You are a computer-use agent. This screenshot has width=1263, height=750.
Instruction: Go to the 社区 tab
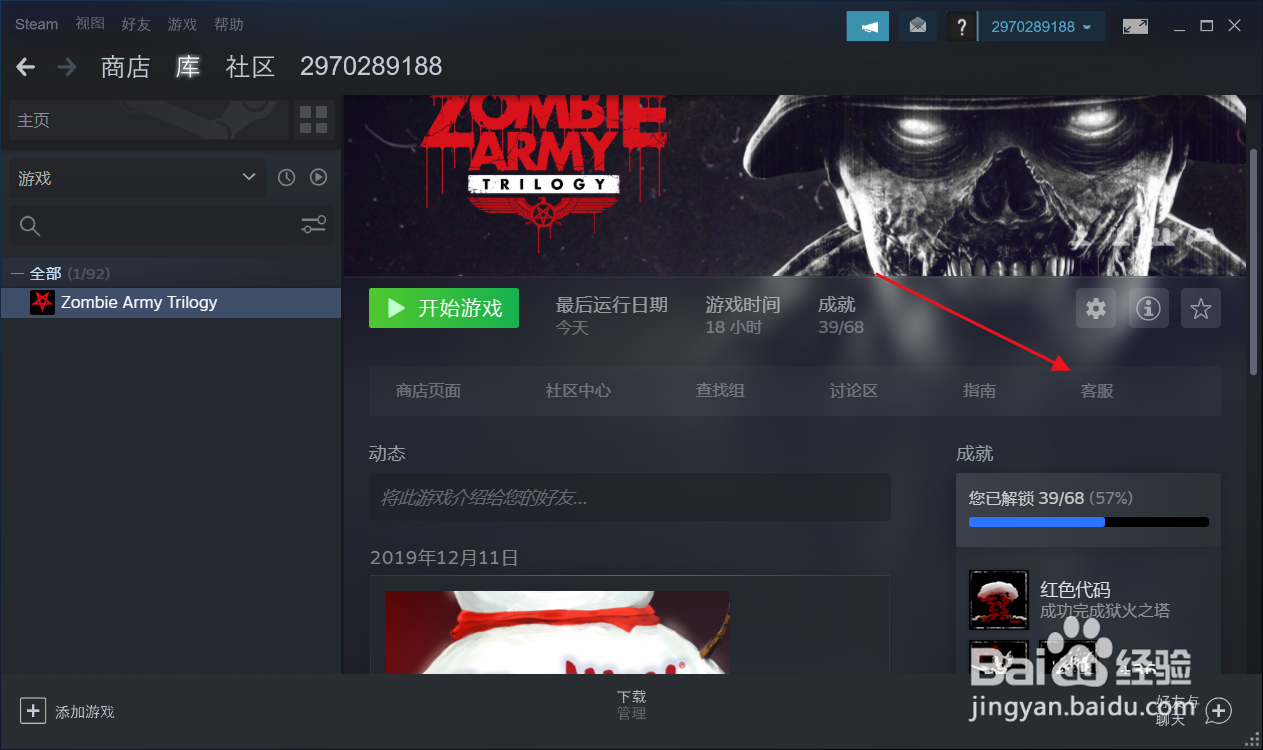tap(250, 67)
